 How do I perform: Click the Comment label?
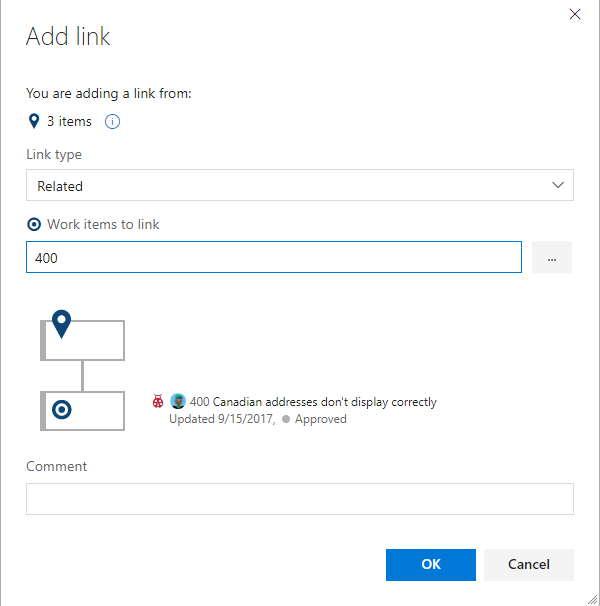click(x=56, y=466)
